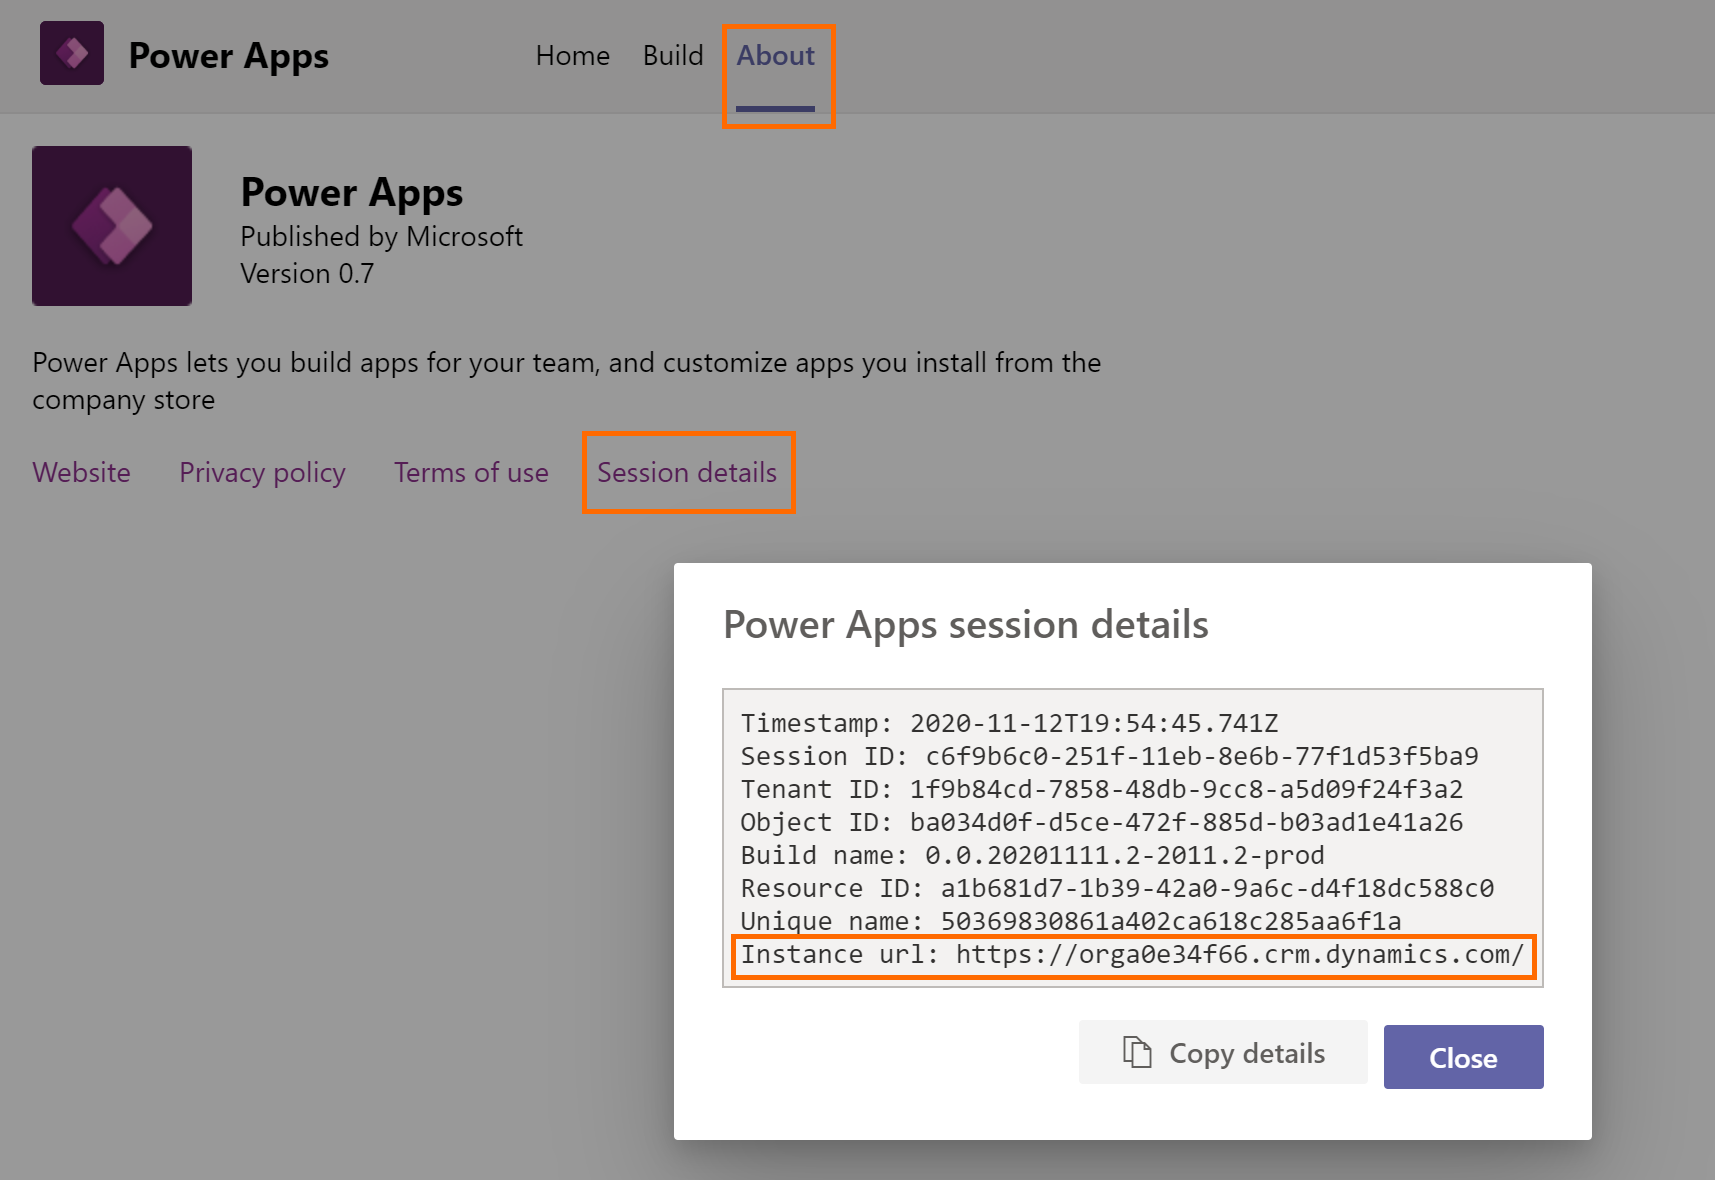Image resolution: width=1715 pixels, height=1180 pixels.
Task: Click the Build name line
Action: click(1032, 855)
